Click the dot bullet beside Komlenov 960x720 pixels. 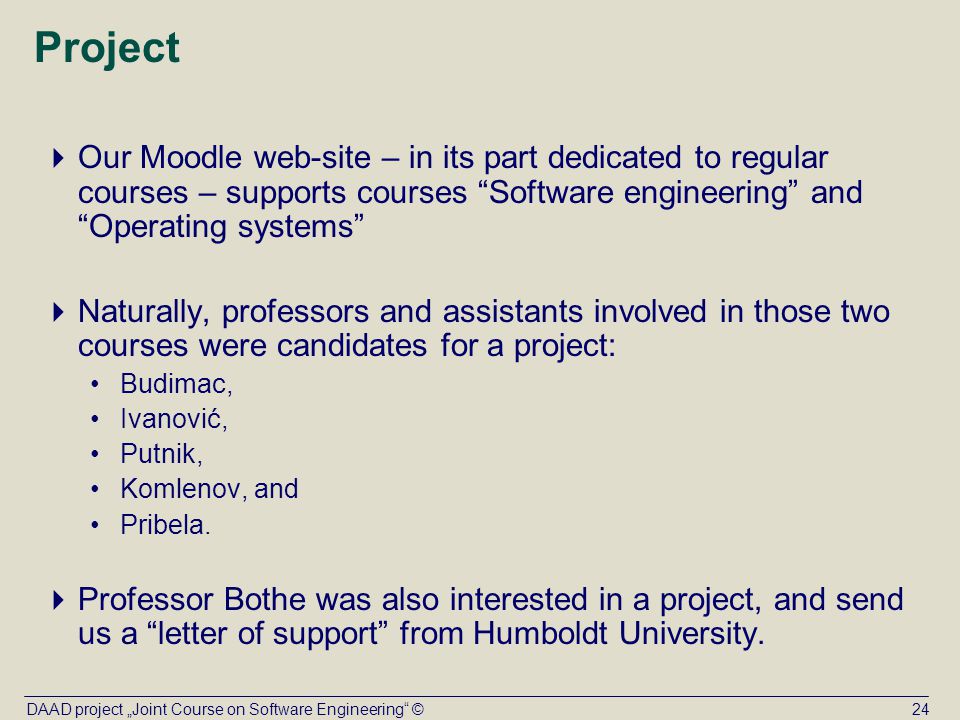94,489
